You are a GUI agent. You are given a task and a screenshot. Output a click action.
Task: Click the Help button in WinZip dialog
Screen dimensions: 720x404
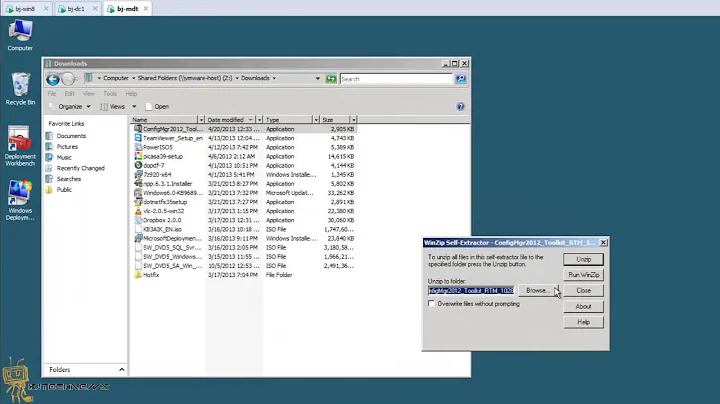(x=583, y=322)
